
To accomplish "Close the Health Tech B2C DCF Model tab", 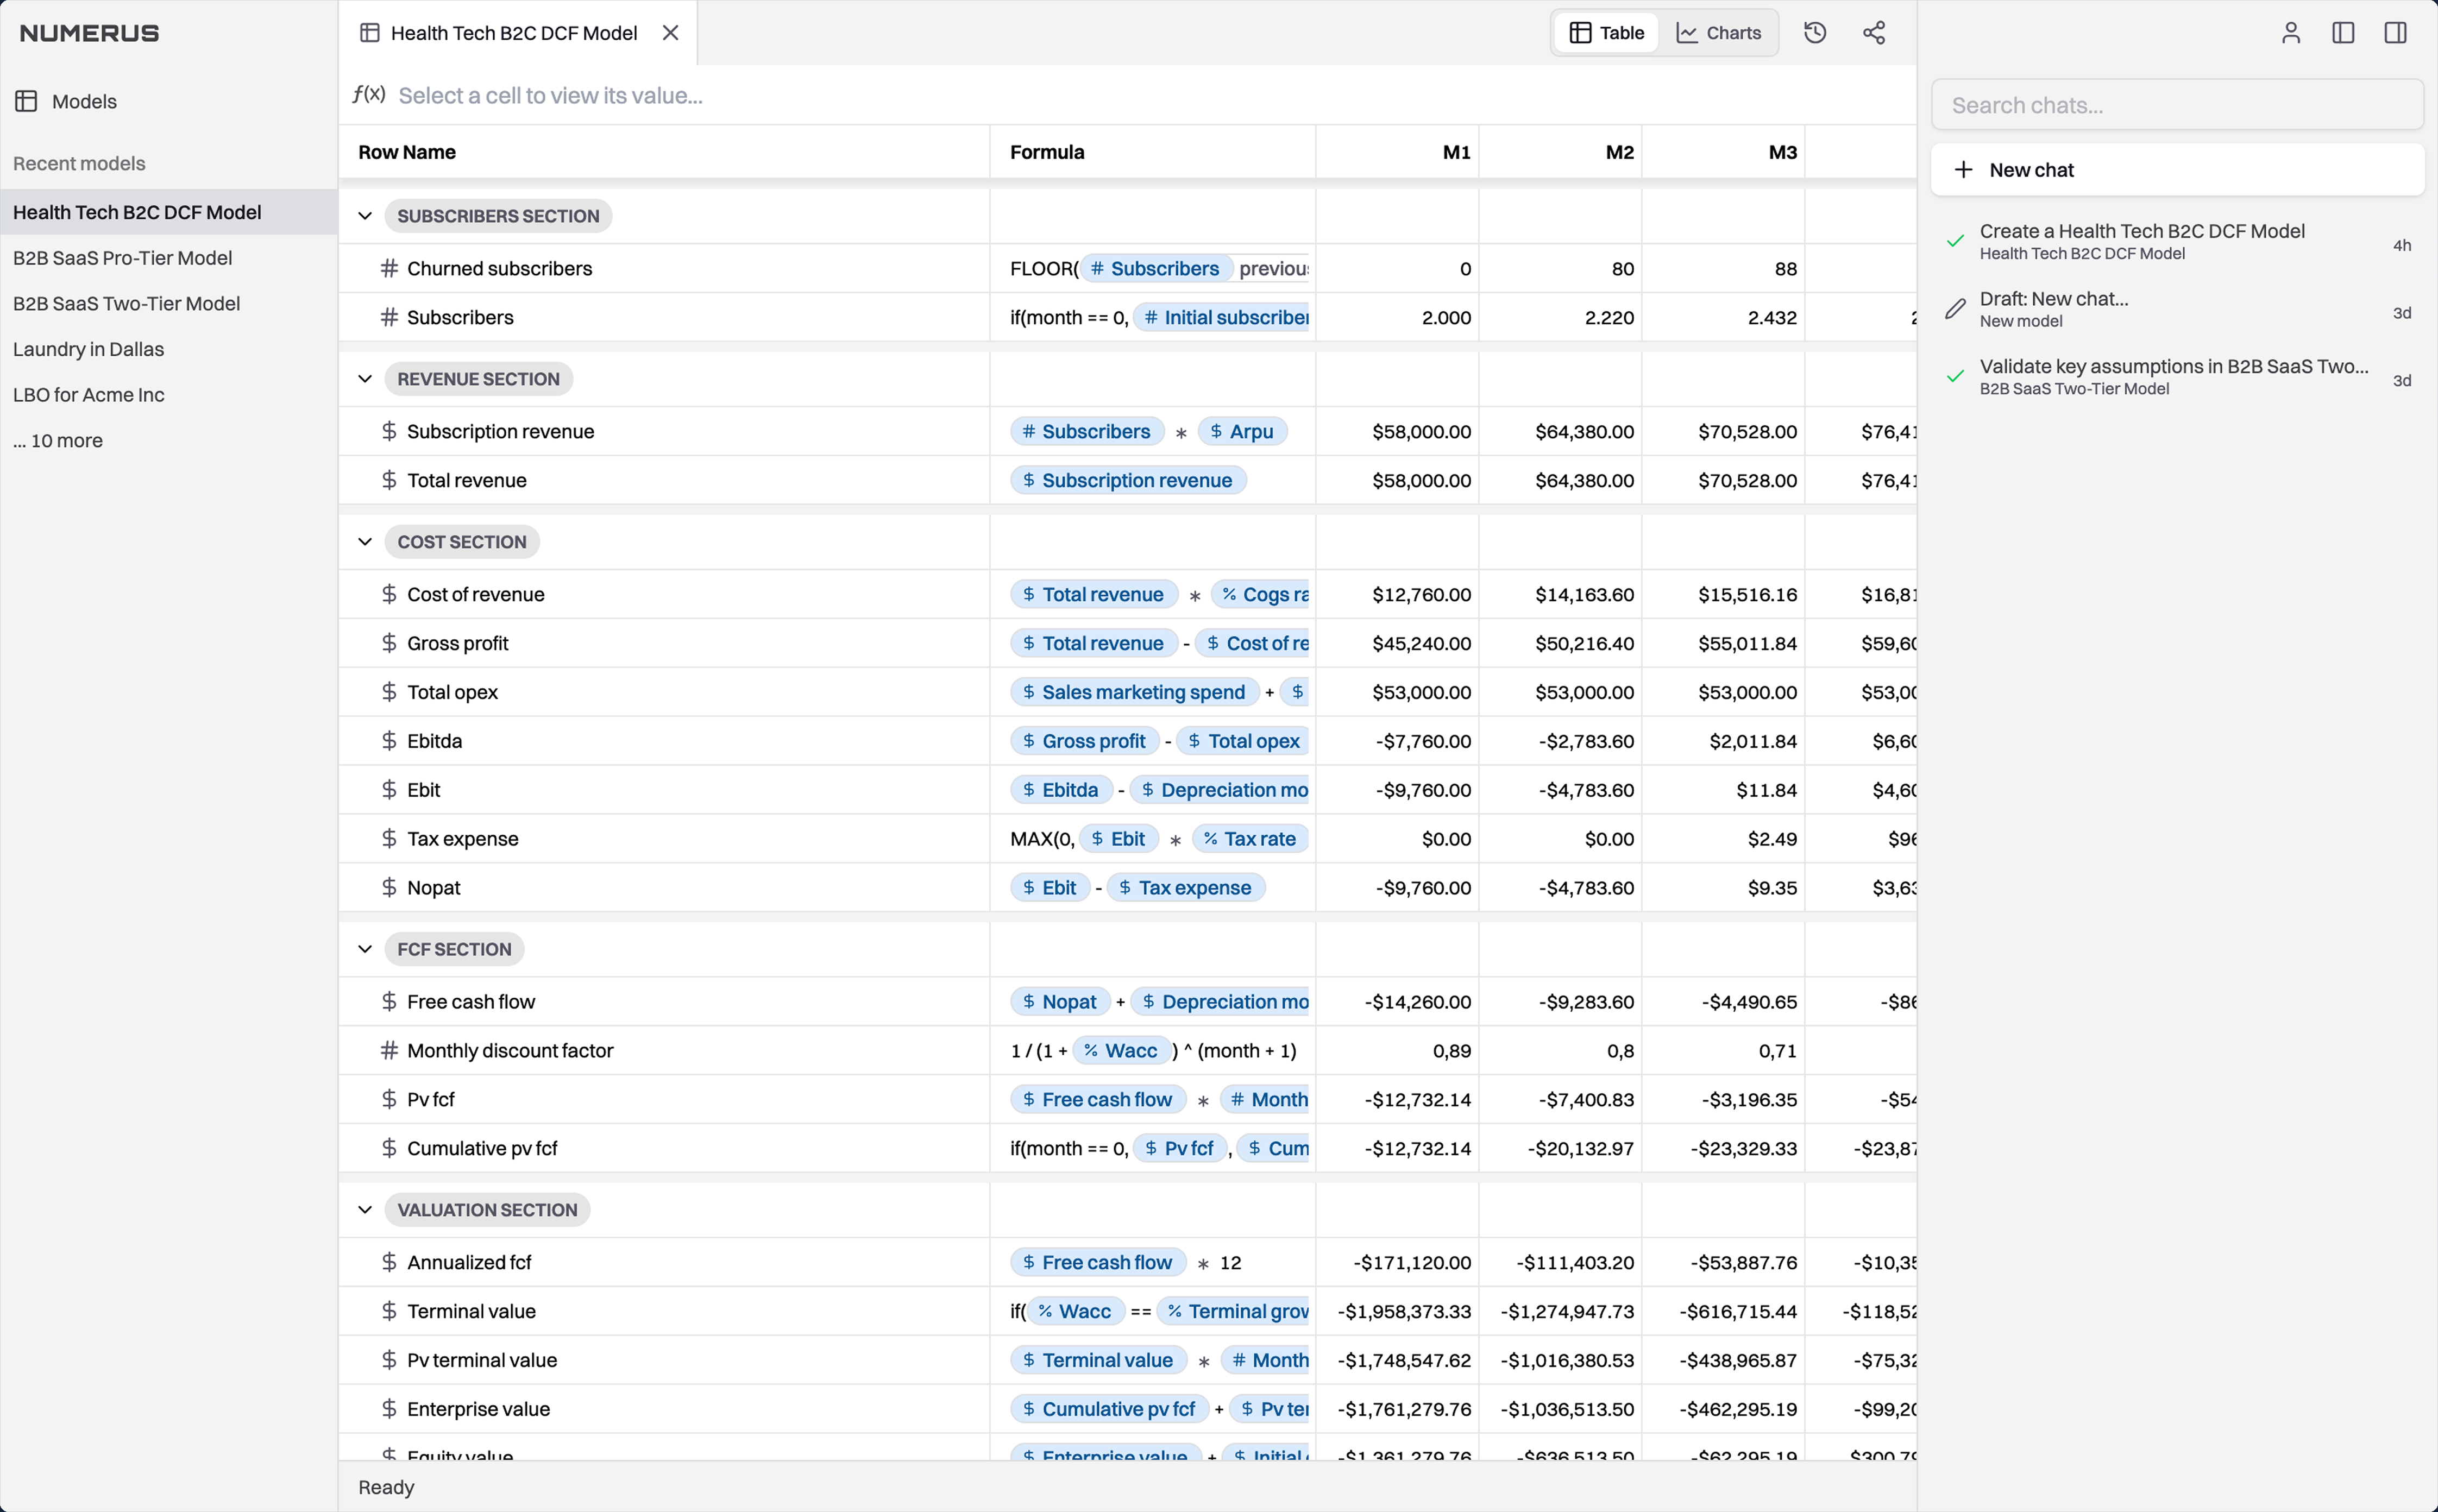I will 669,32.
